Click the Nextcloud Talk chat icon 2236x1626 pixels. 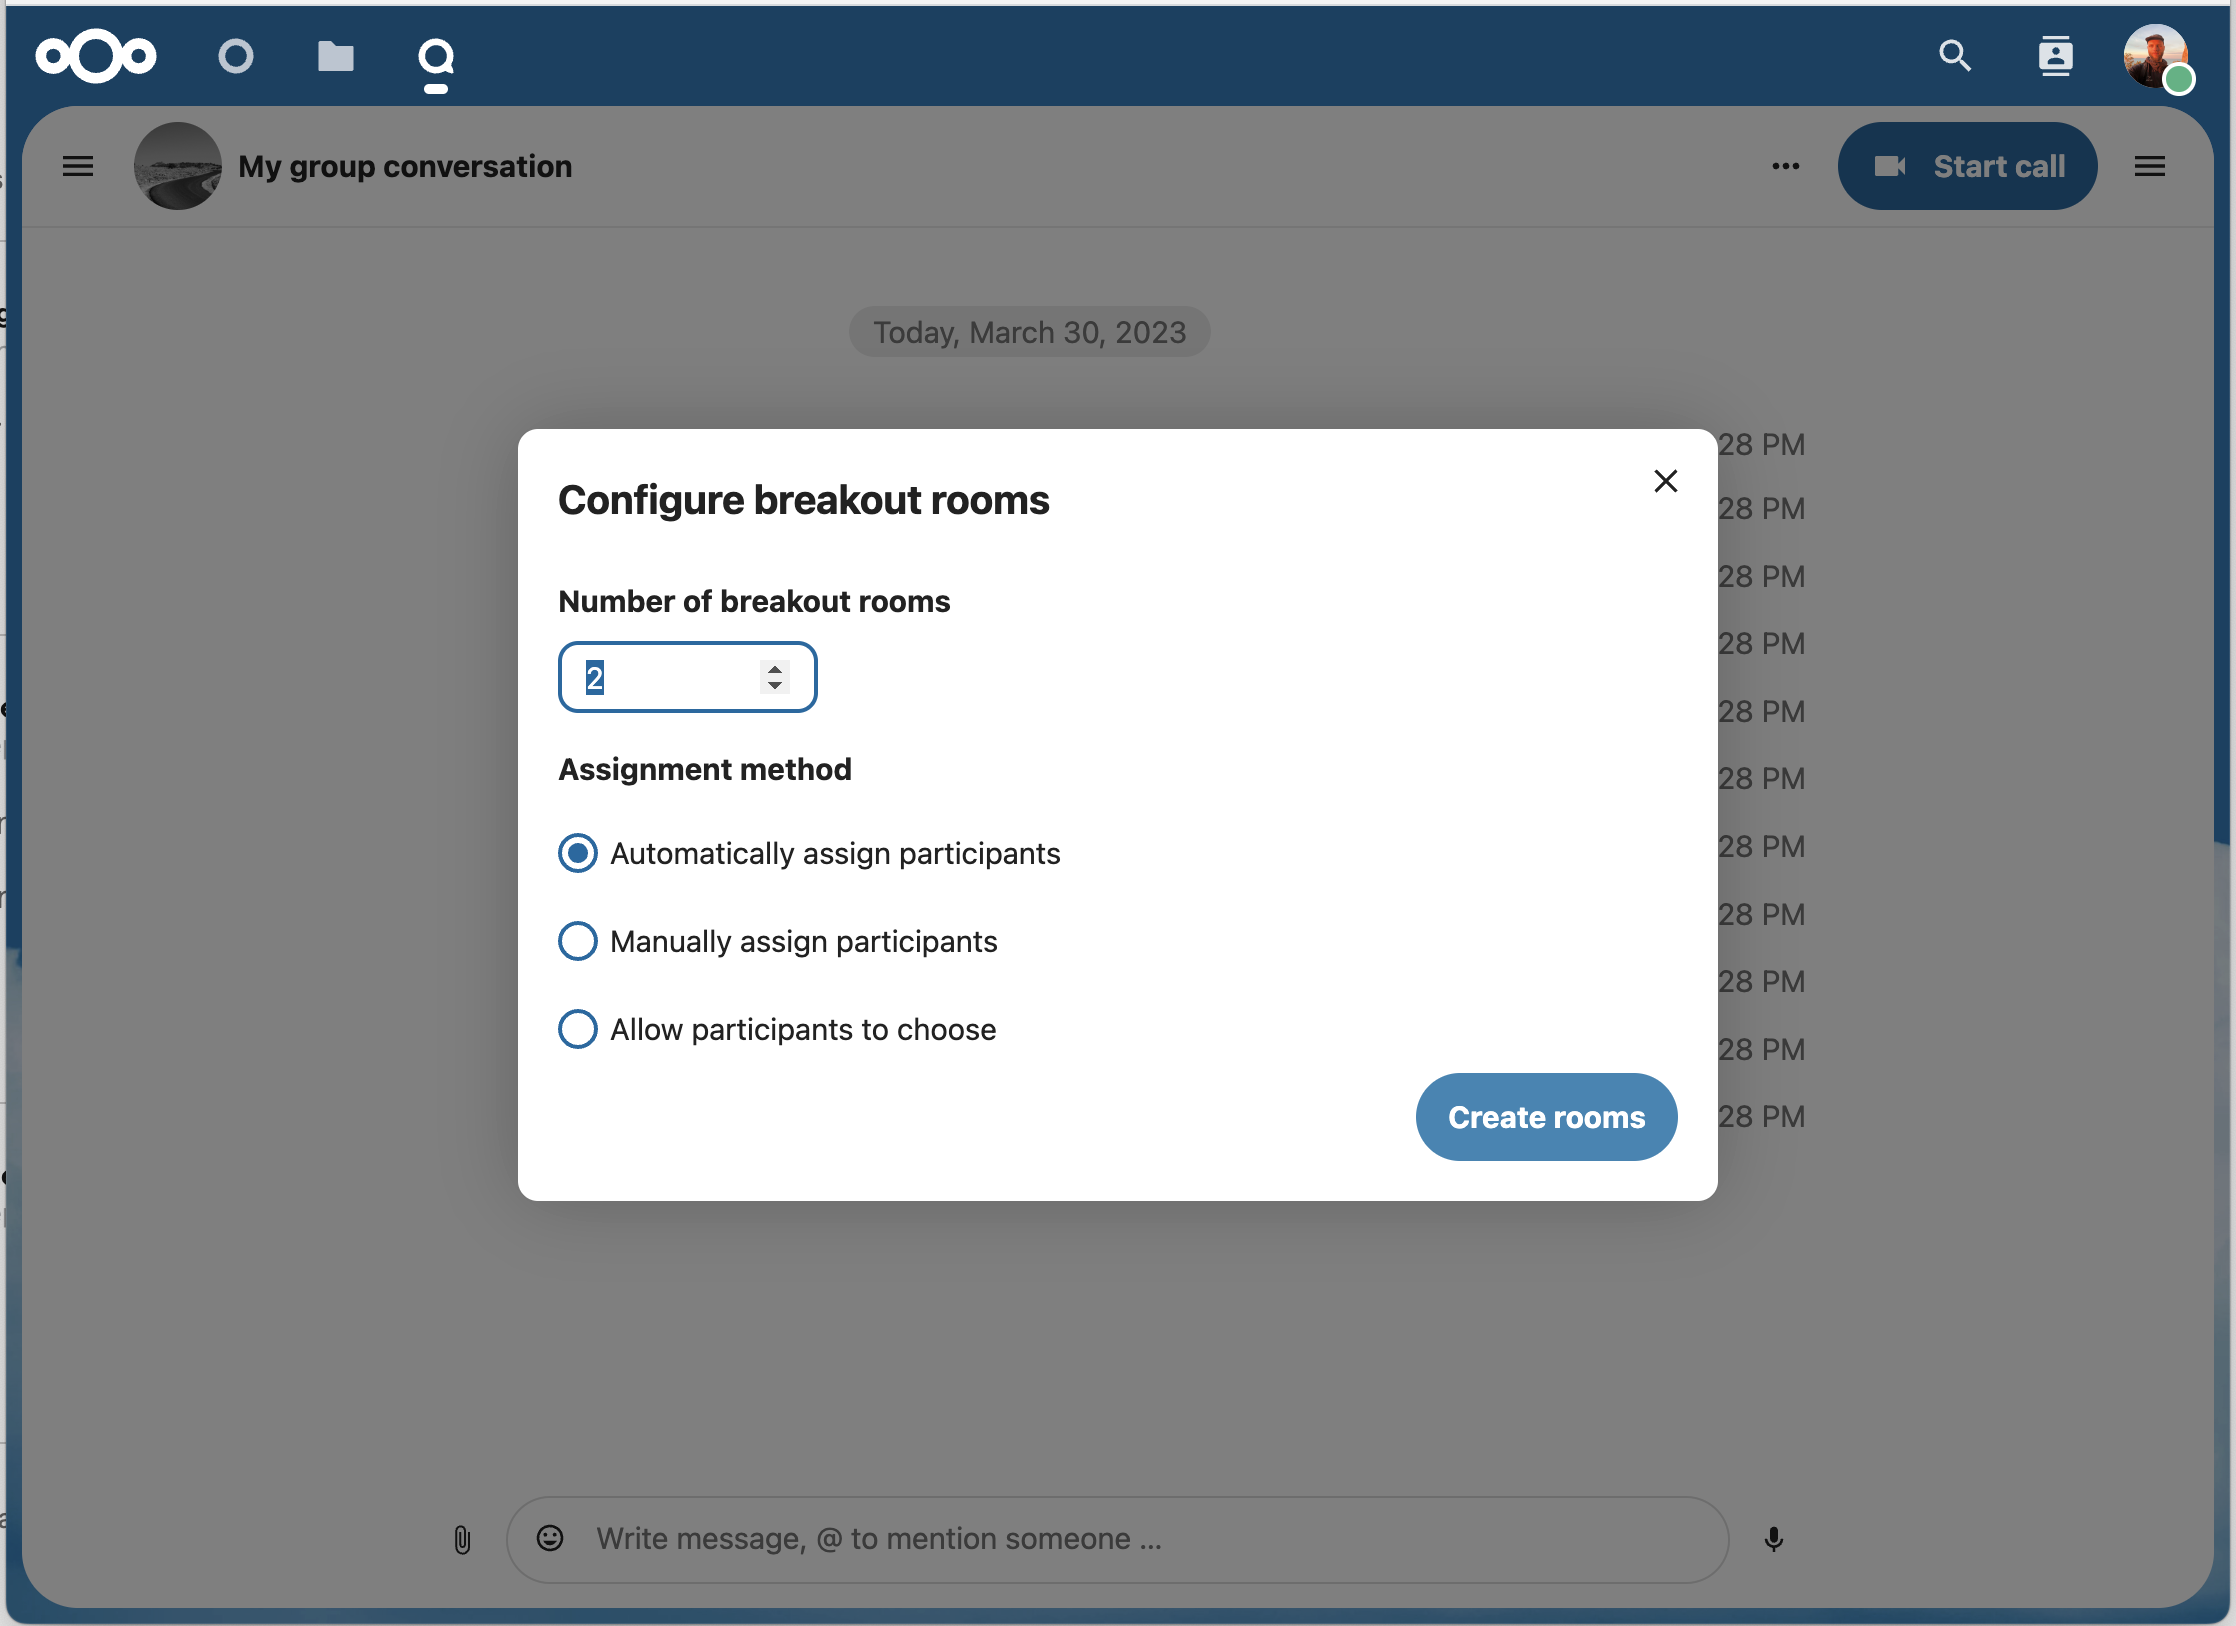[434, 56]
